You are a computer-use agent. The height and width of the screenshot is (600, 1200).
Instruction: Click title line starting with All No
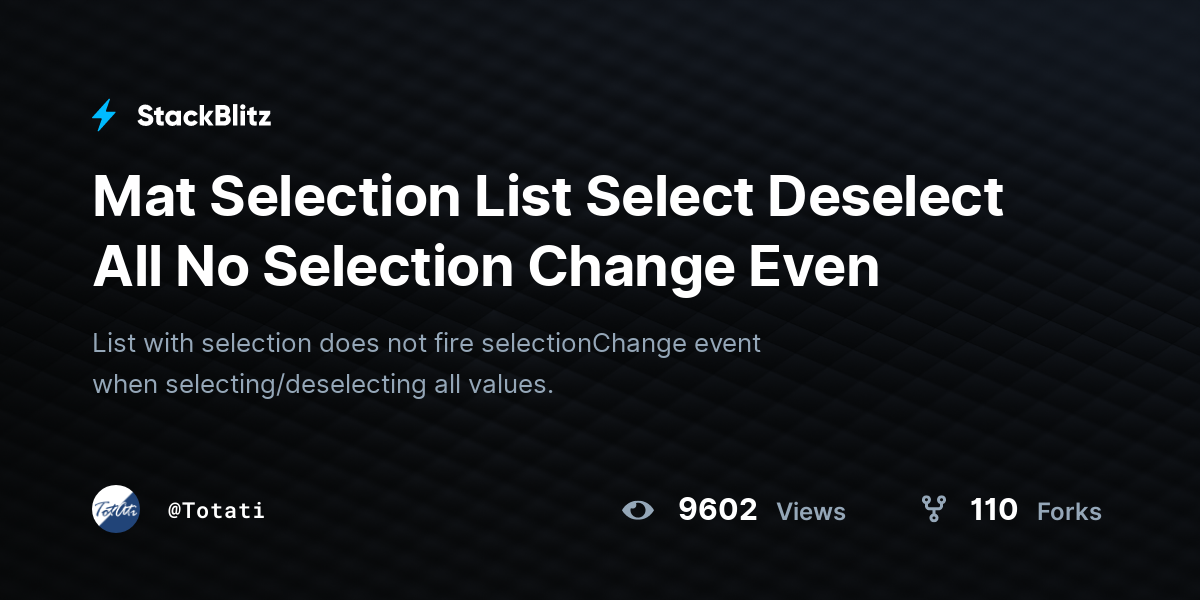coord(486,266)
